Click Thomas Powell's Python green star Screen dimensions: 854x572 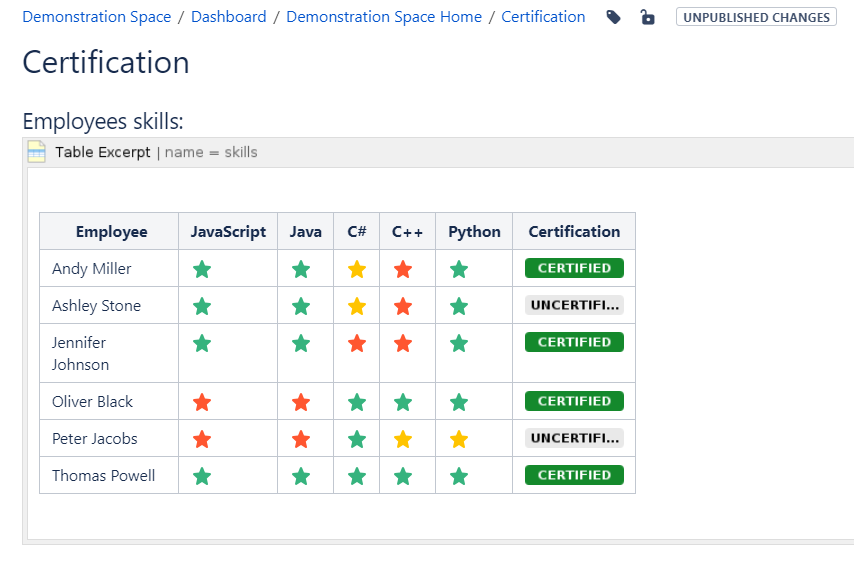pyautogui.click(x=459, y=476)
